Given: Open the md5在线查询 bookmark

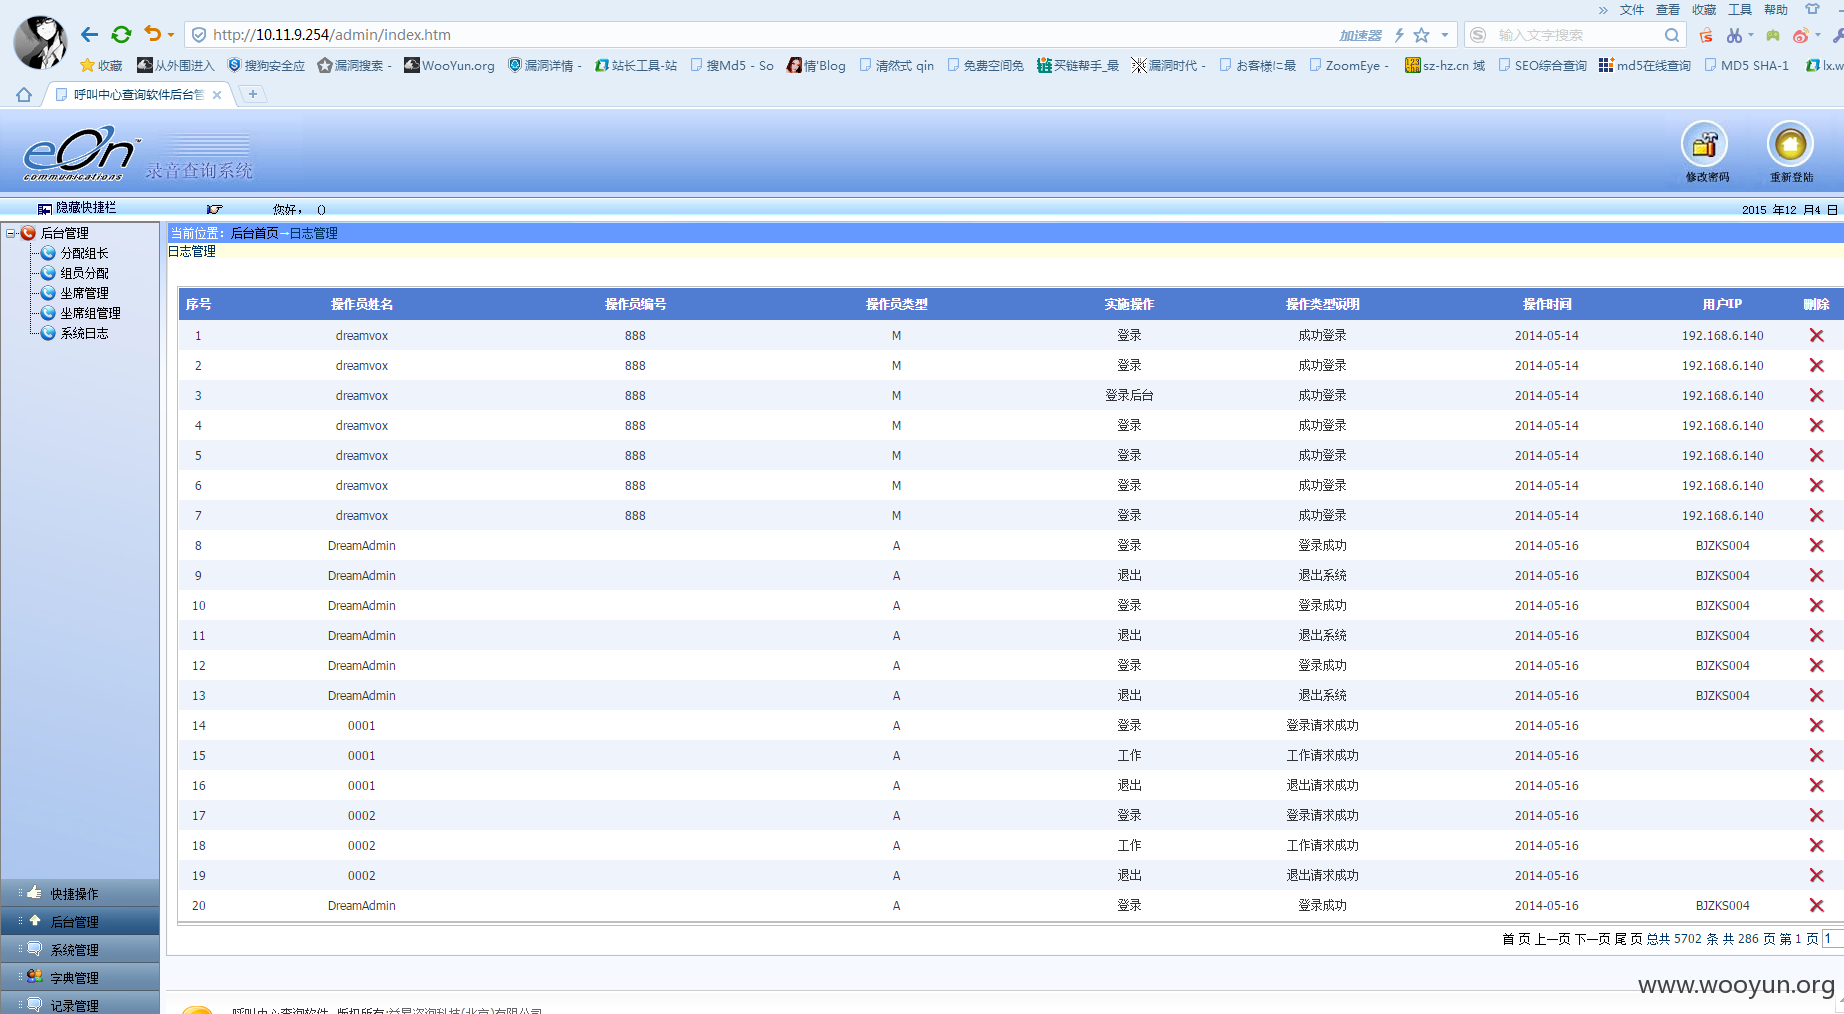Looking at the screenshot, I should 1644,66.
